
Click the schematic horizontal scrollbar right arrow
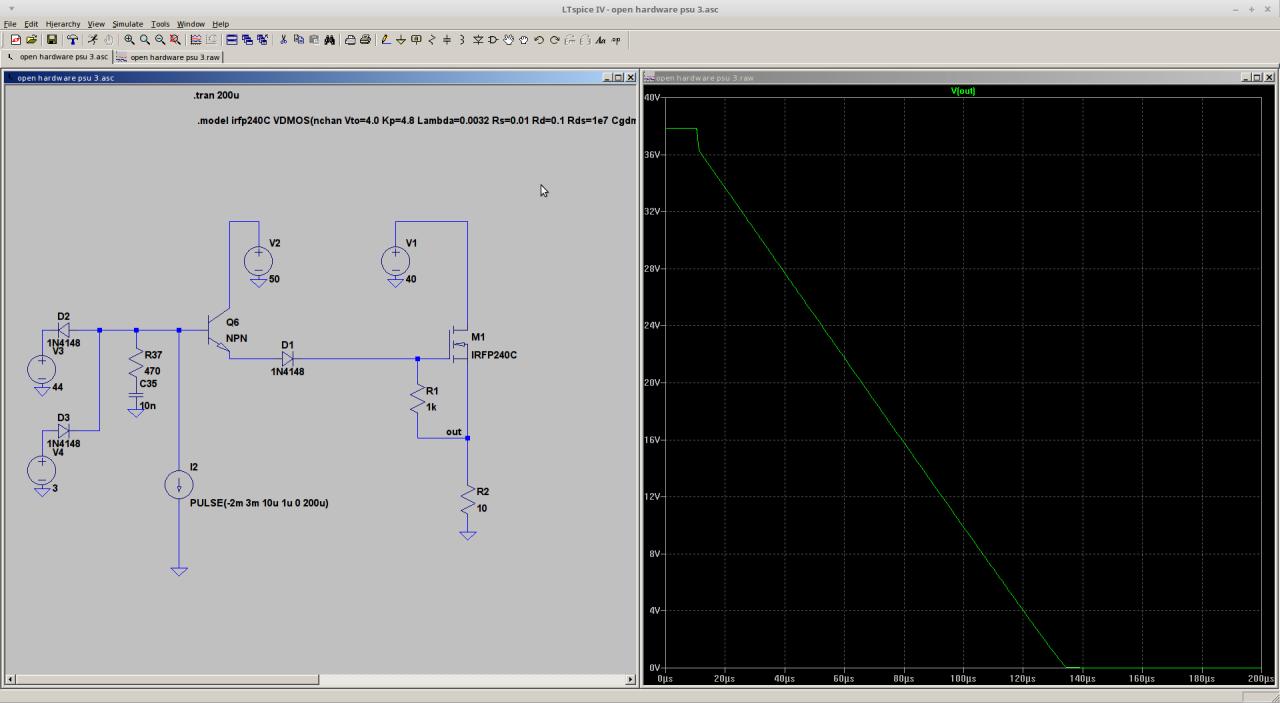[630, 680]
